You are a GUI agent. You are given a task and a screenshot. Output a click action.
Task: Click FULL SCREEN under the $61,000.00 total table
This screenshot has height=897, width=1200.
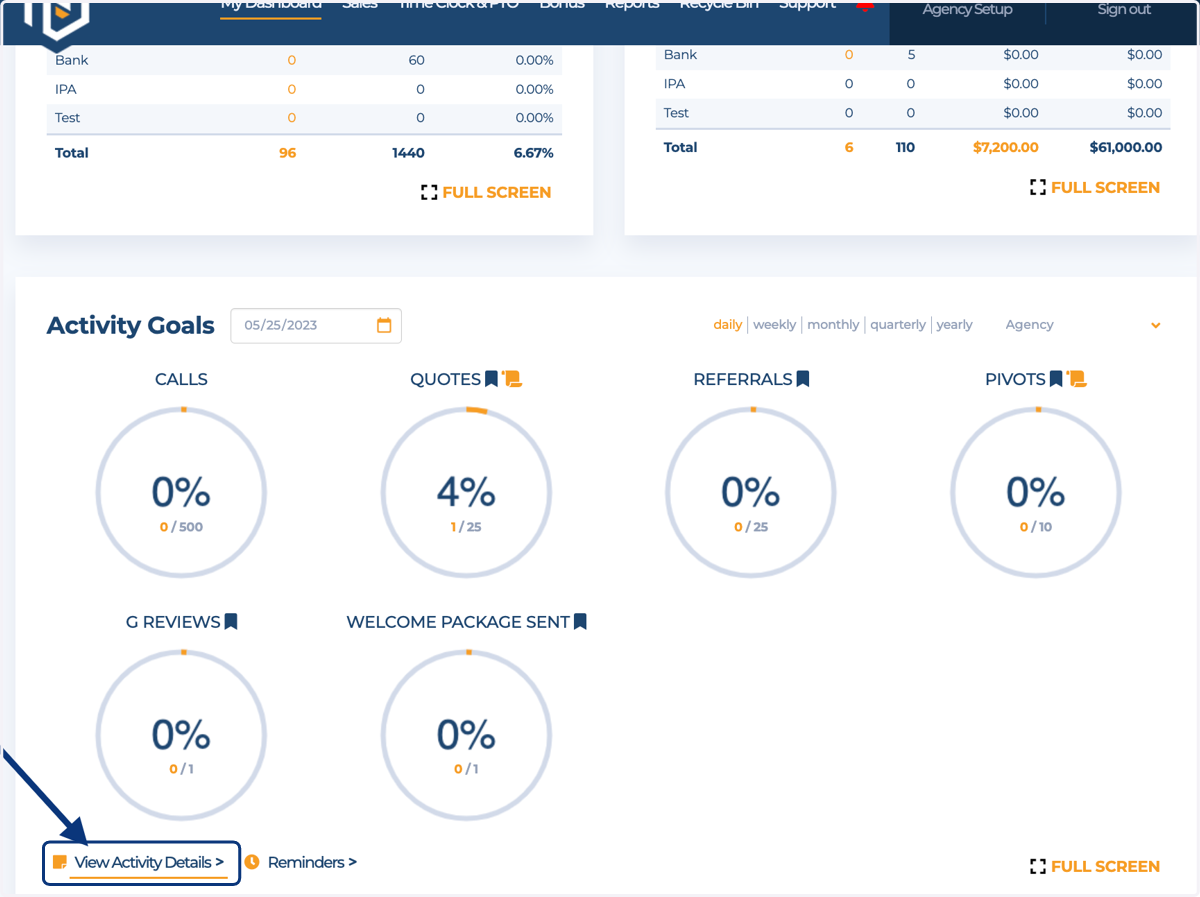pos(1106,187)
